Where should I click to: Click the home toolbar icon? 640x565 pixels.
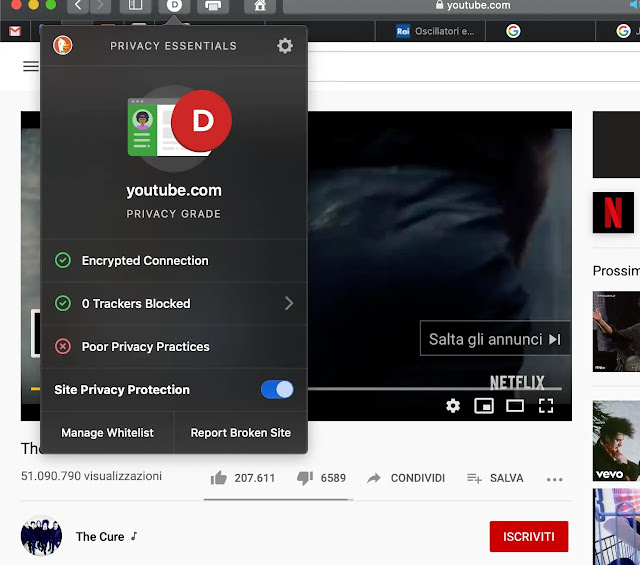point(260,6)
